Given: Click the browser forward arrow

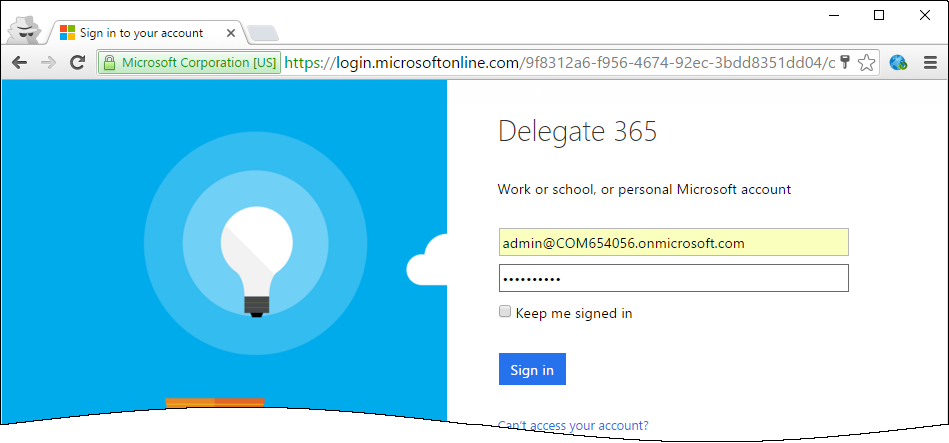Looking at the screenshot, I should pyautogui.click(x=48, y=62).
